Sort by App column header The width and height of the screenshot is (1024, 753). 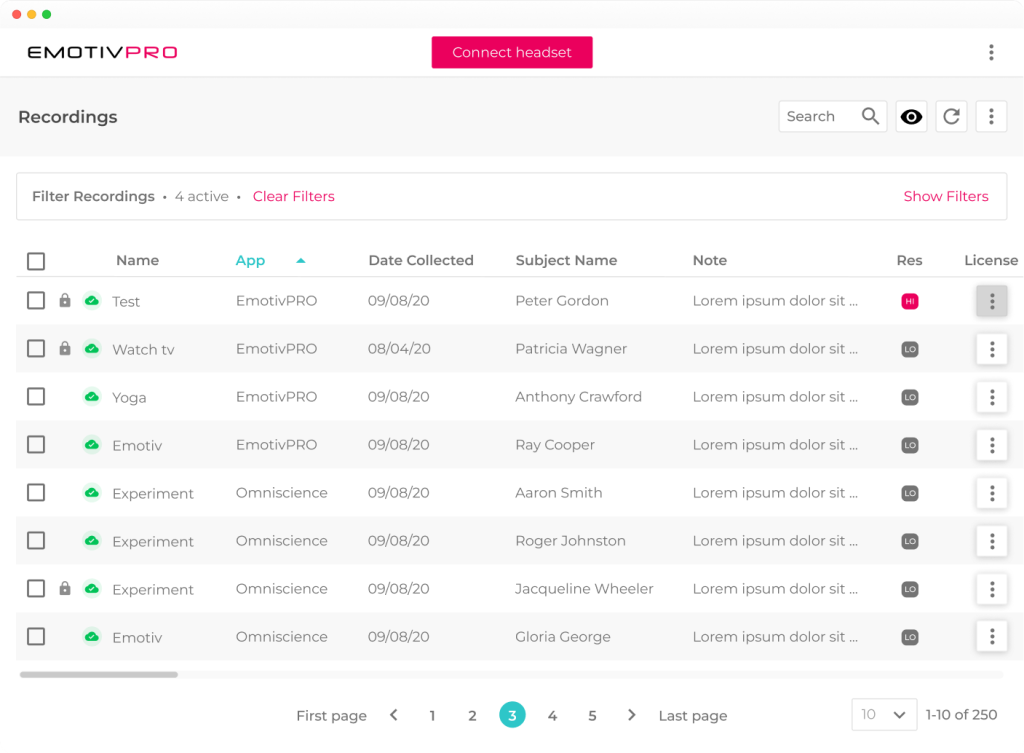click(250, 261)
